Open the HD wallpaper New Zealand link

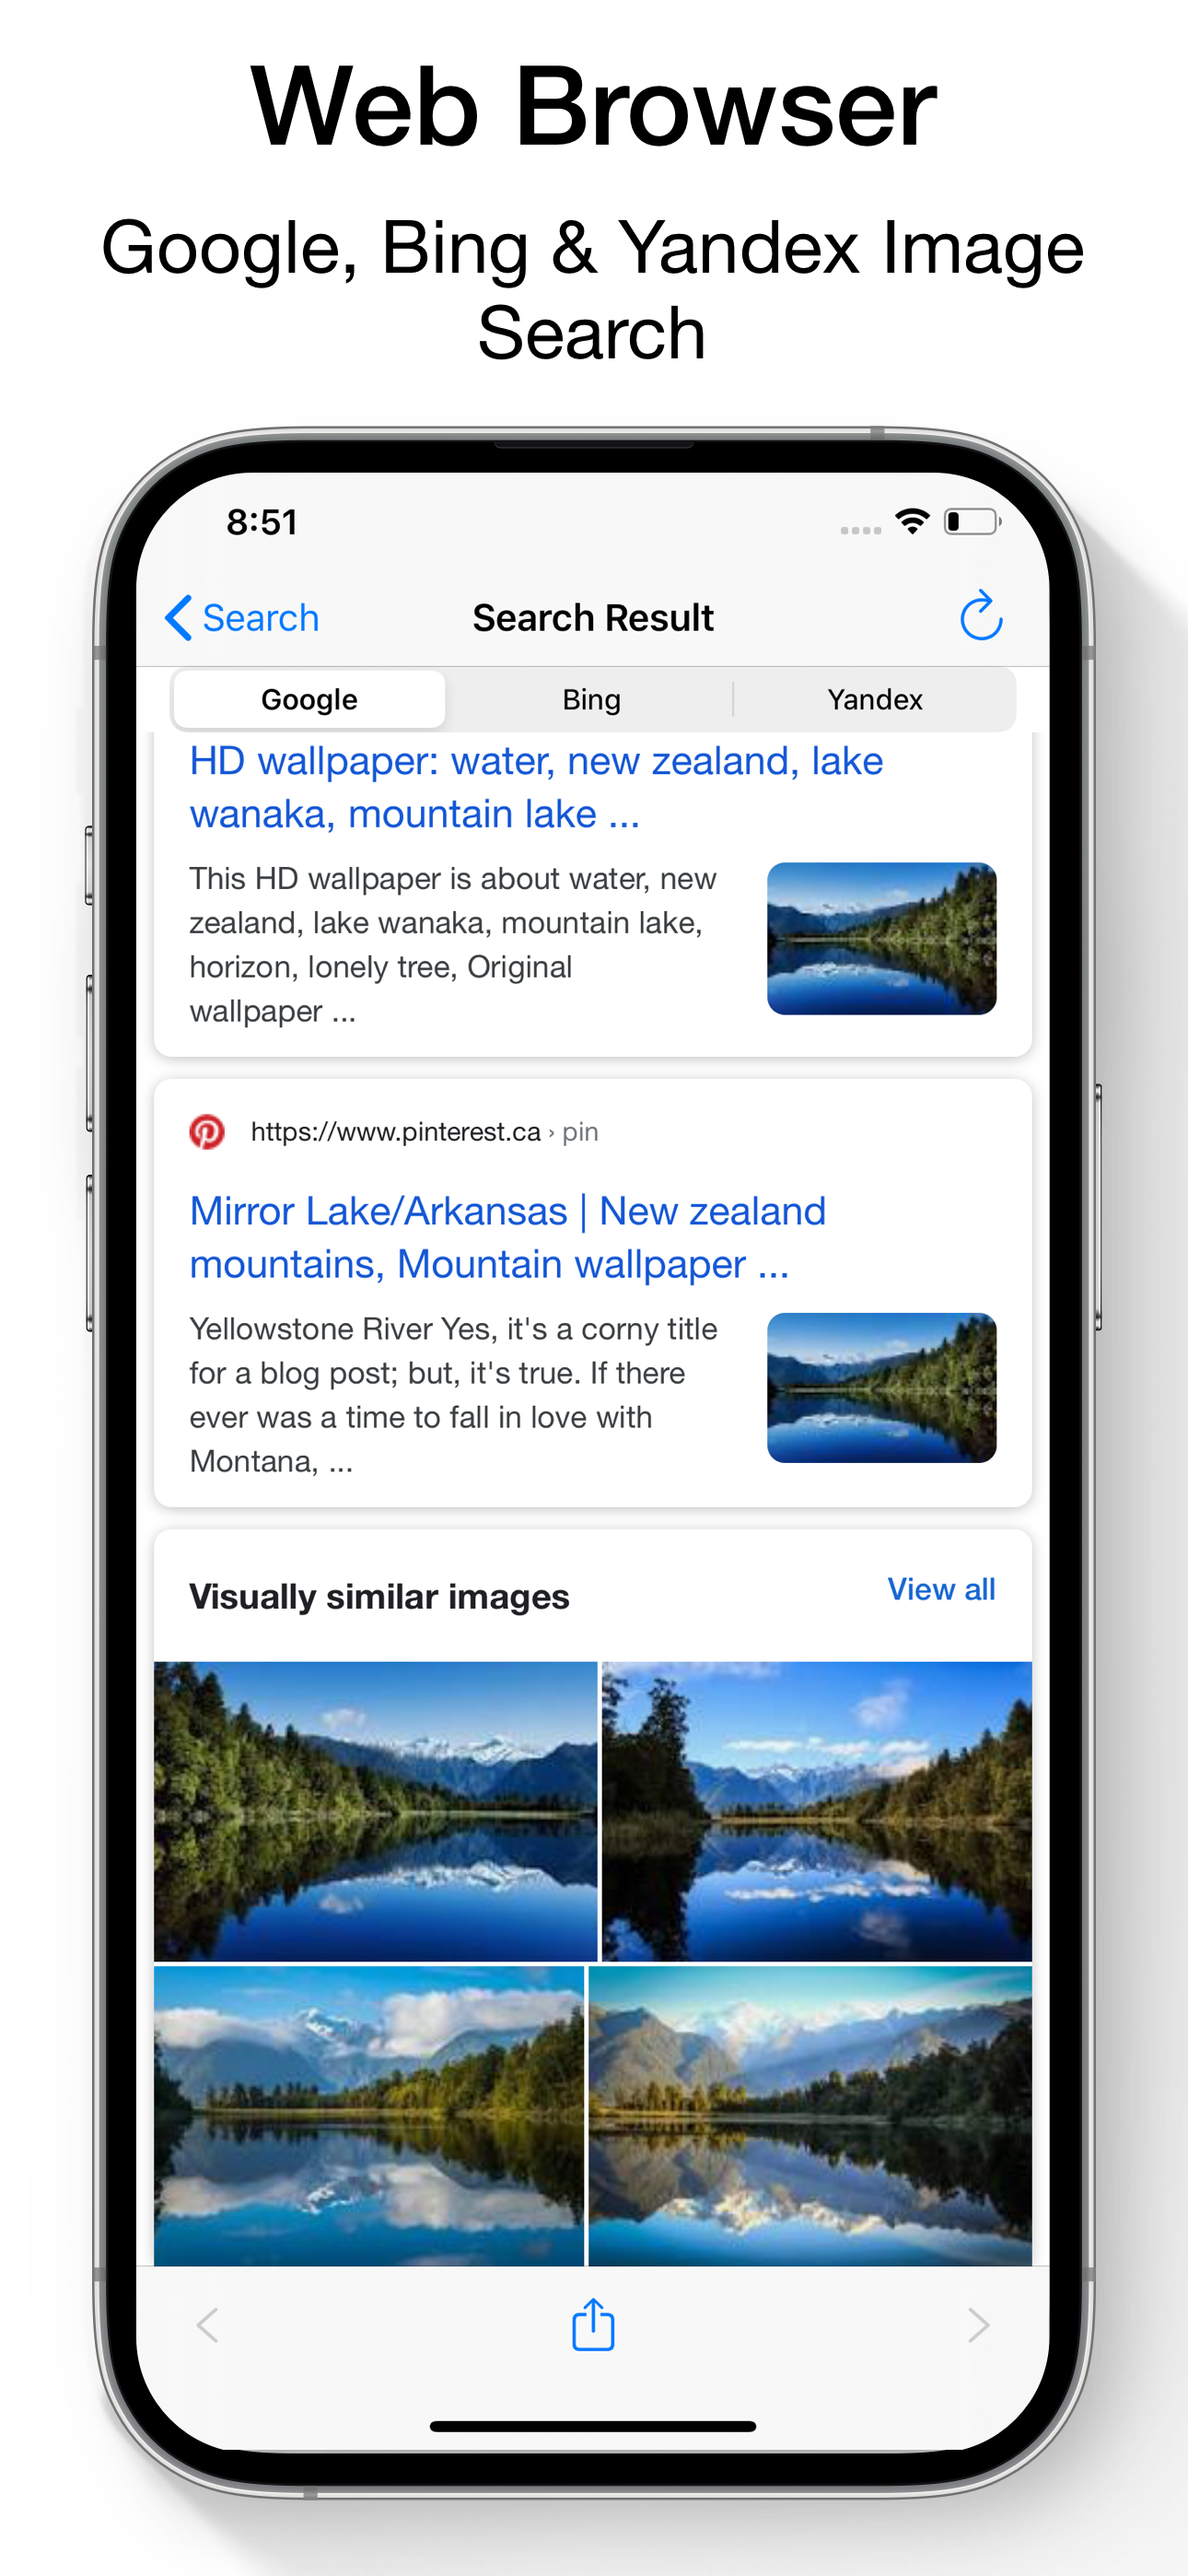(536, 788)
